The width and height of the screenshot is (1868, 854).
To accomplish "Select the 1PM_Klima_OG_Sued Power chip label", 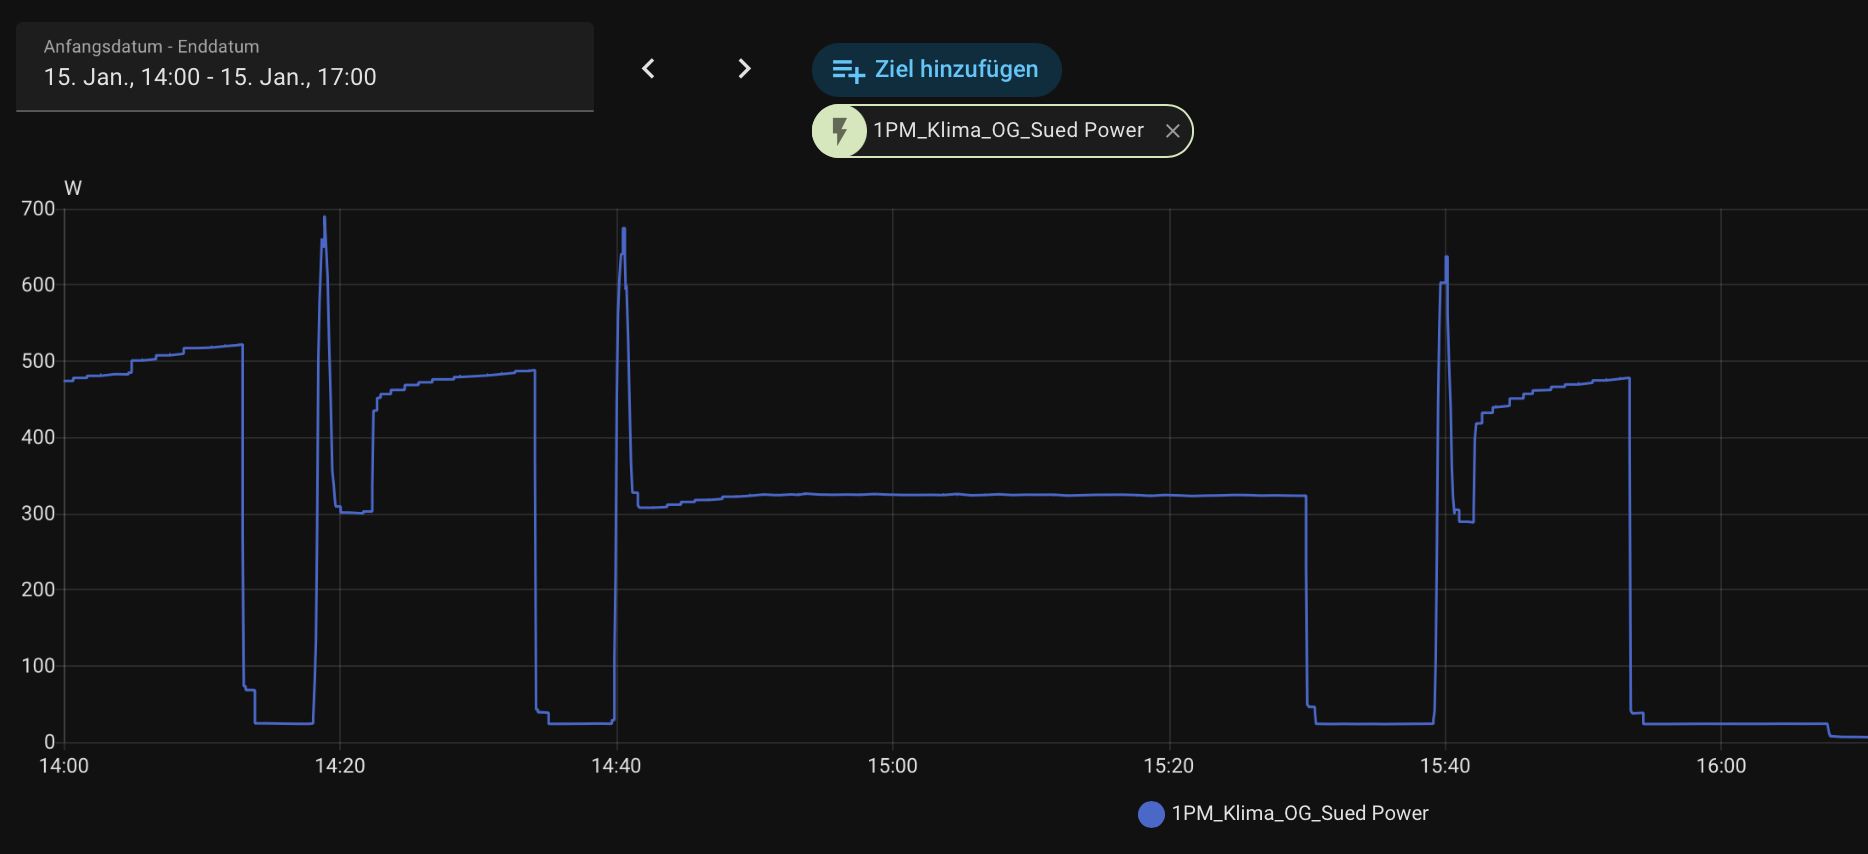I will coord(1008,131).
